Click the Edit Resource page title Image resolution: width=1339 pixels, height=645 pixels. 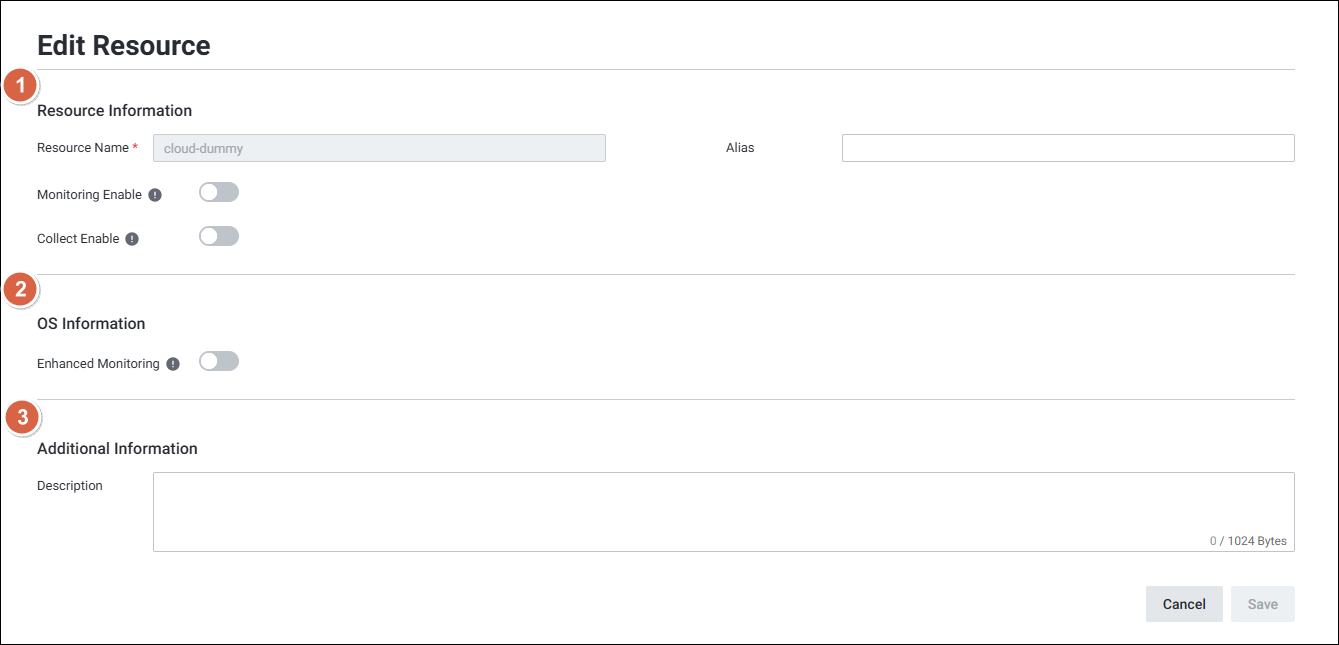click(x=124, y=45)
